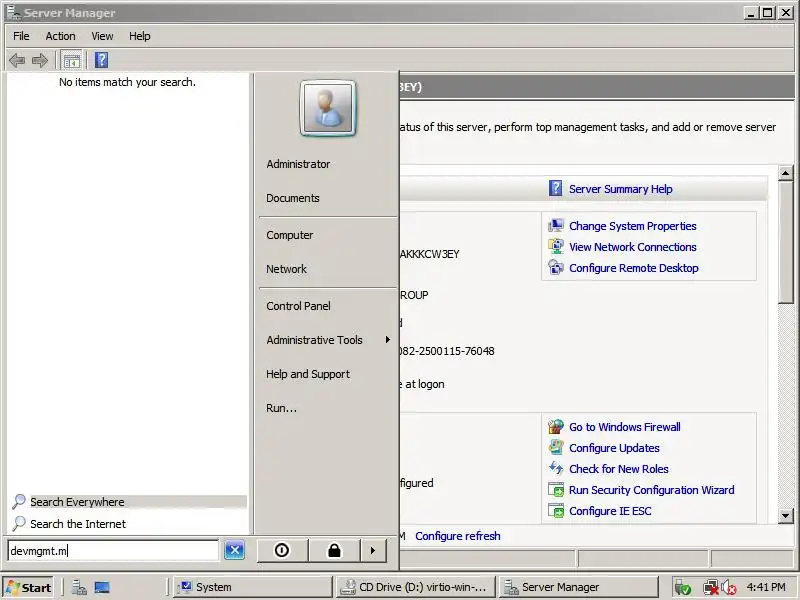Click the clock showing 4:41 PM
800x600 pixels.
[x=766, y=587]
